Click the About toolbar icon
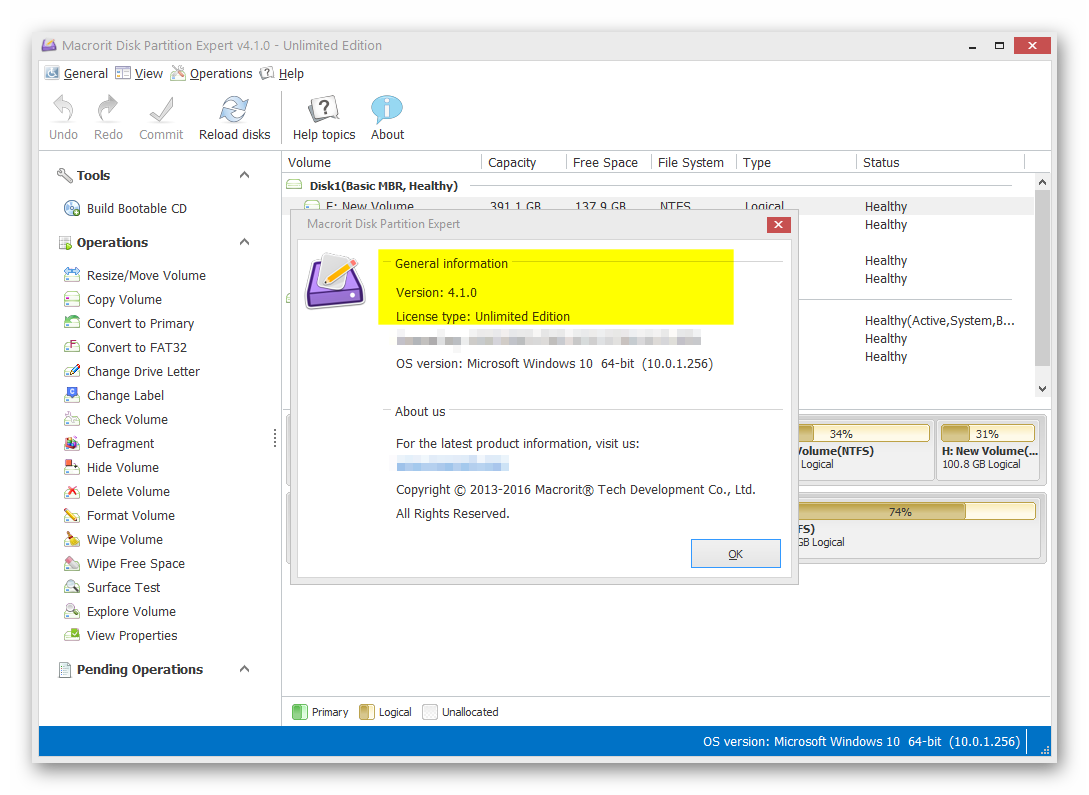1089x795 pixels. (x=387, y=109)
